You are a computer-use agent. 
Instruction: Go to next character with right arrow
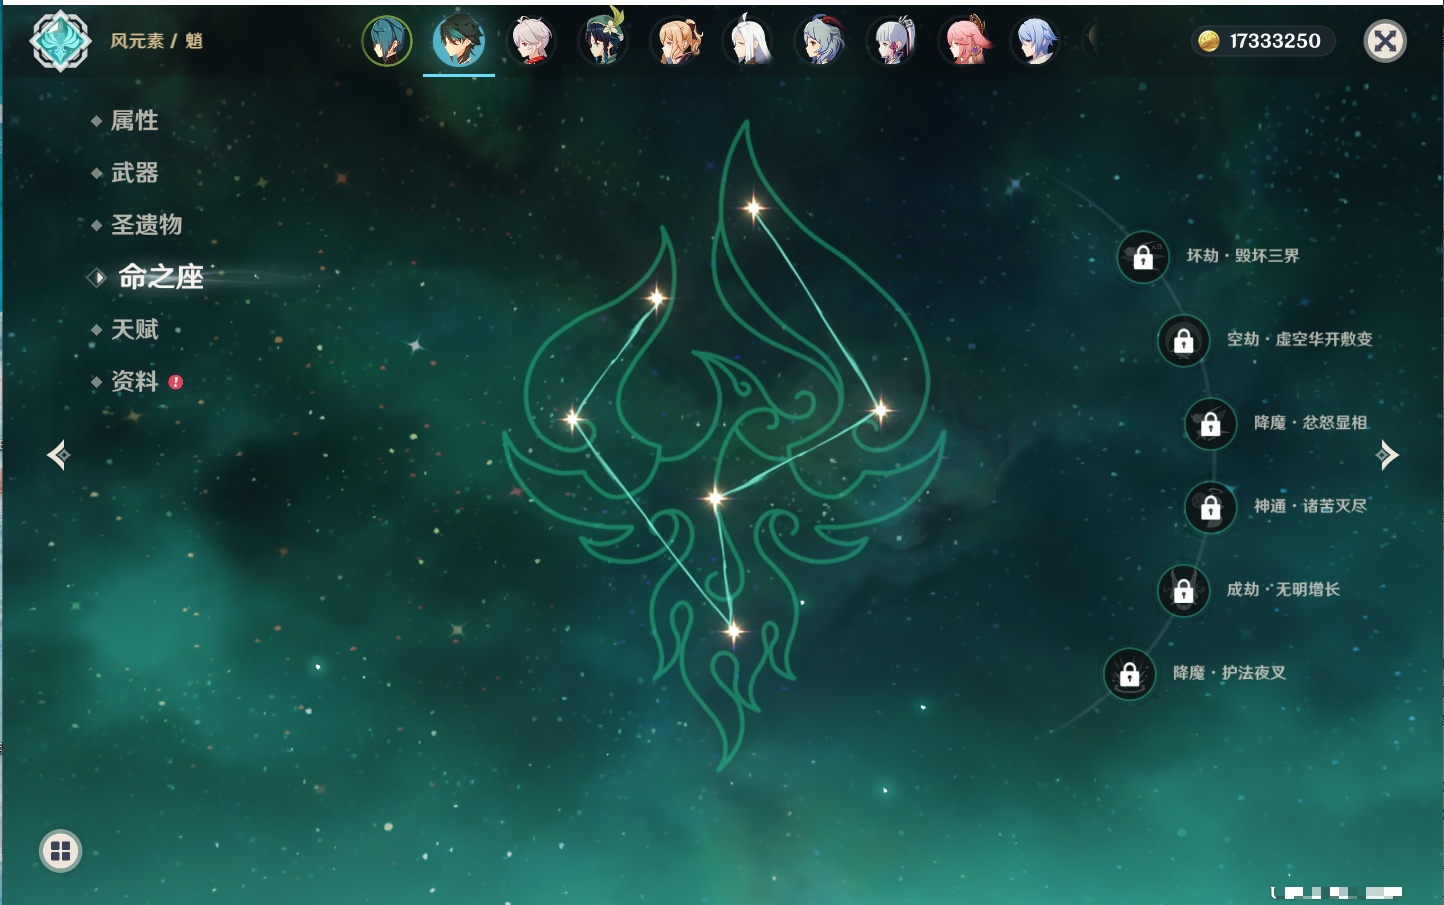pos(1387,455)
